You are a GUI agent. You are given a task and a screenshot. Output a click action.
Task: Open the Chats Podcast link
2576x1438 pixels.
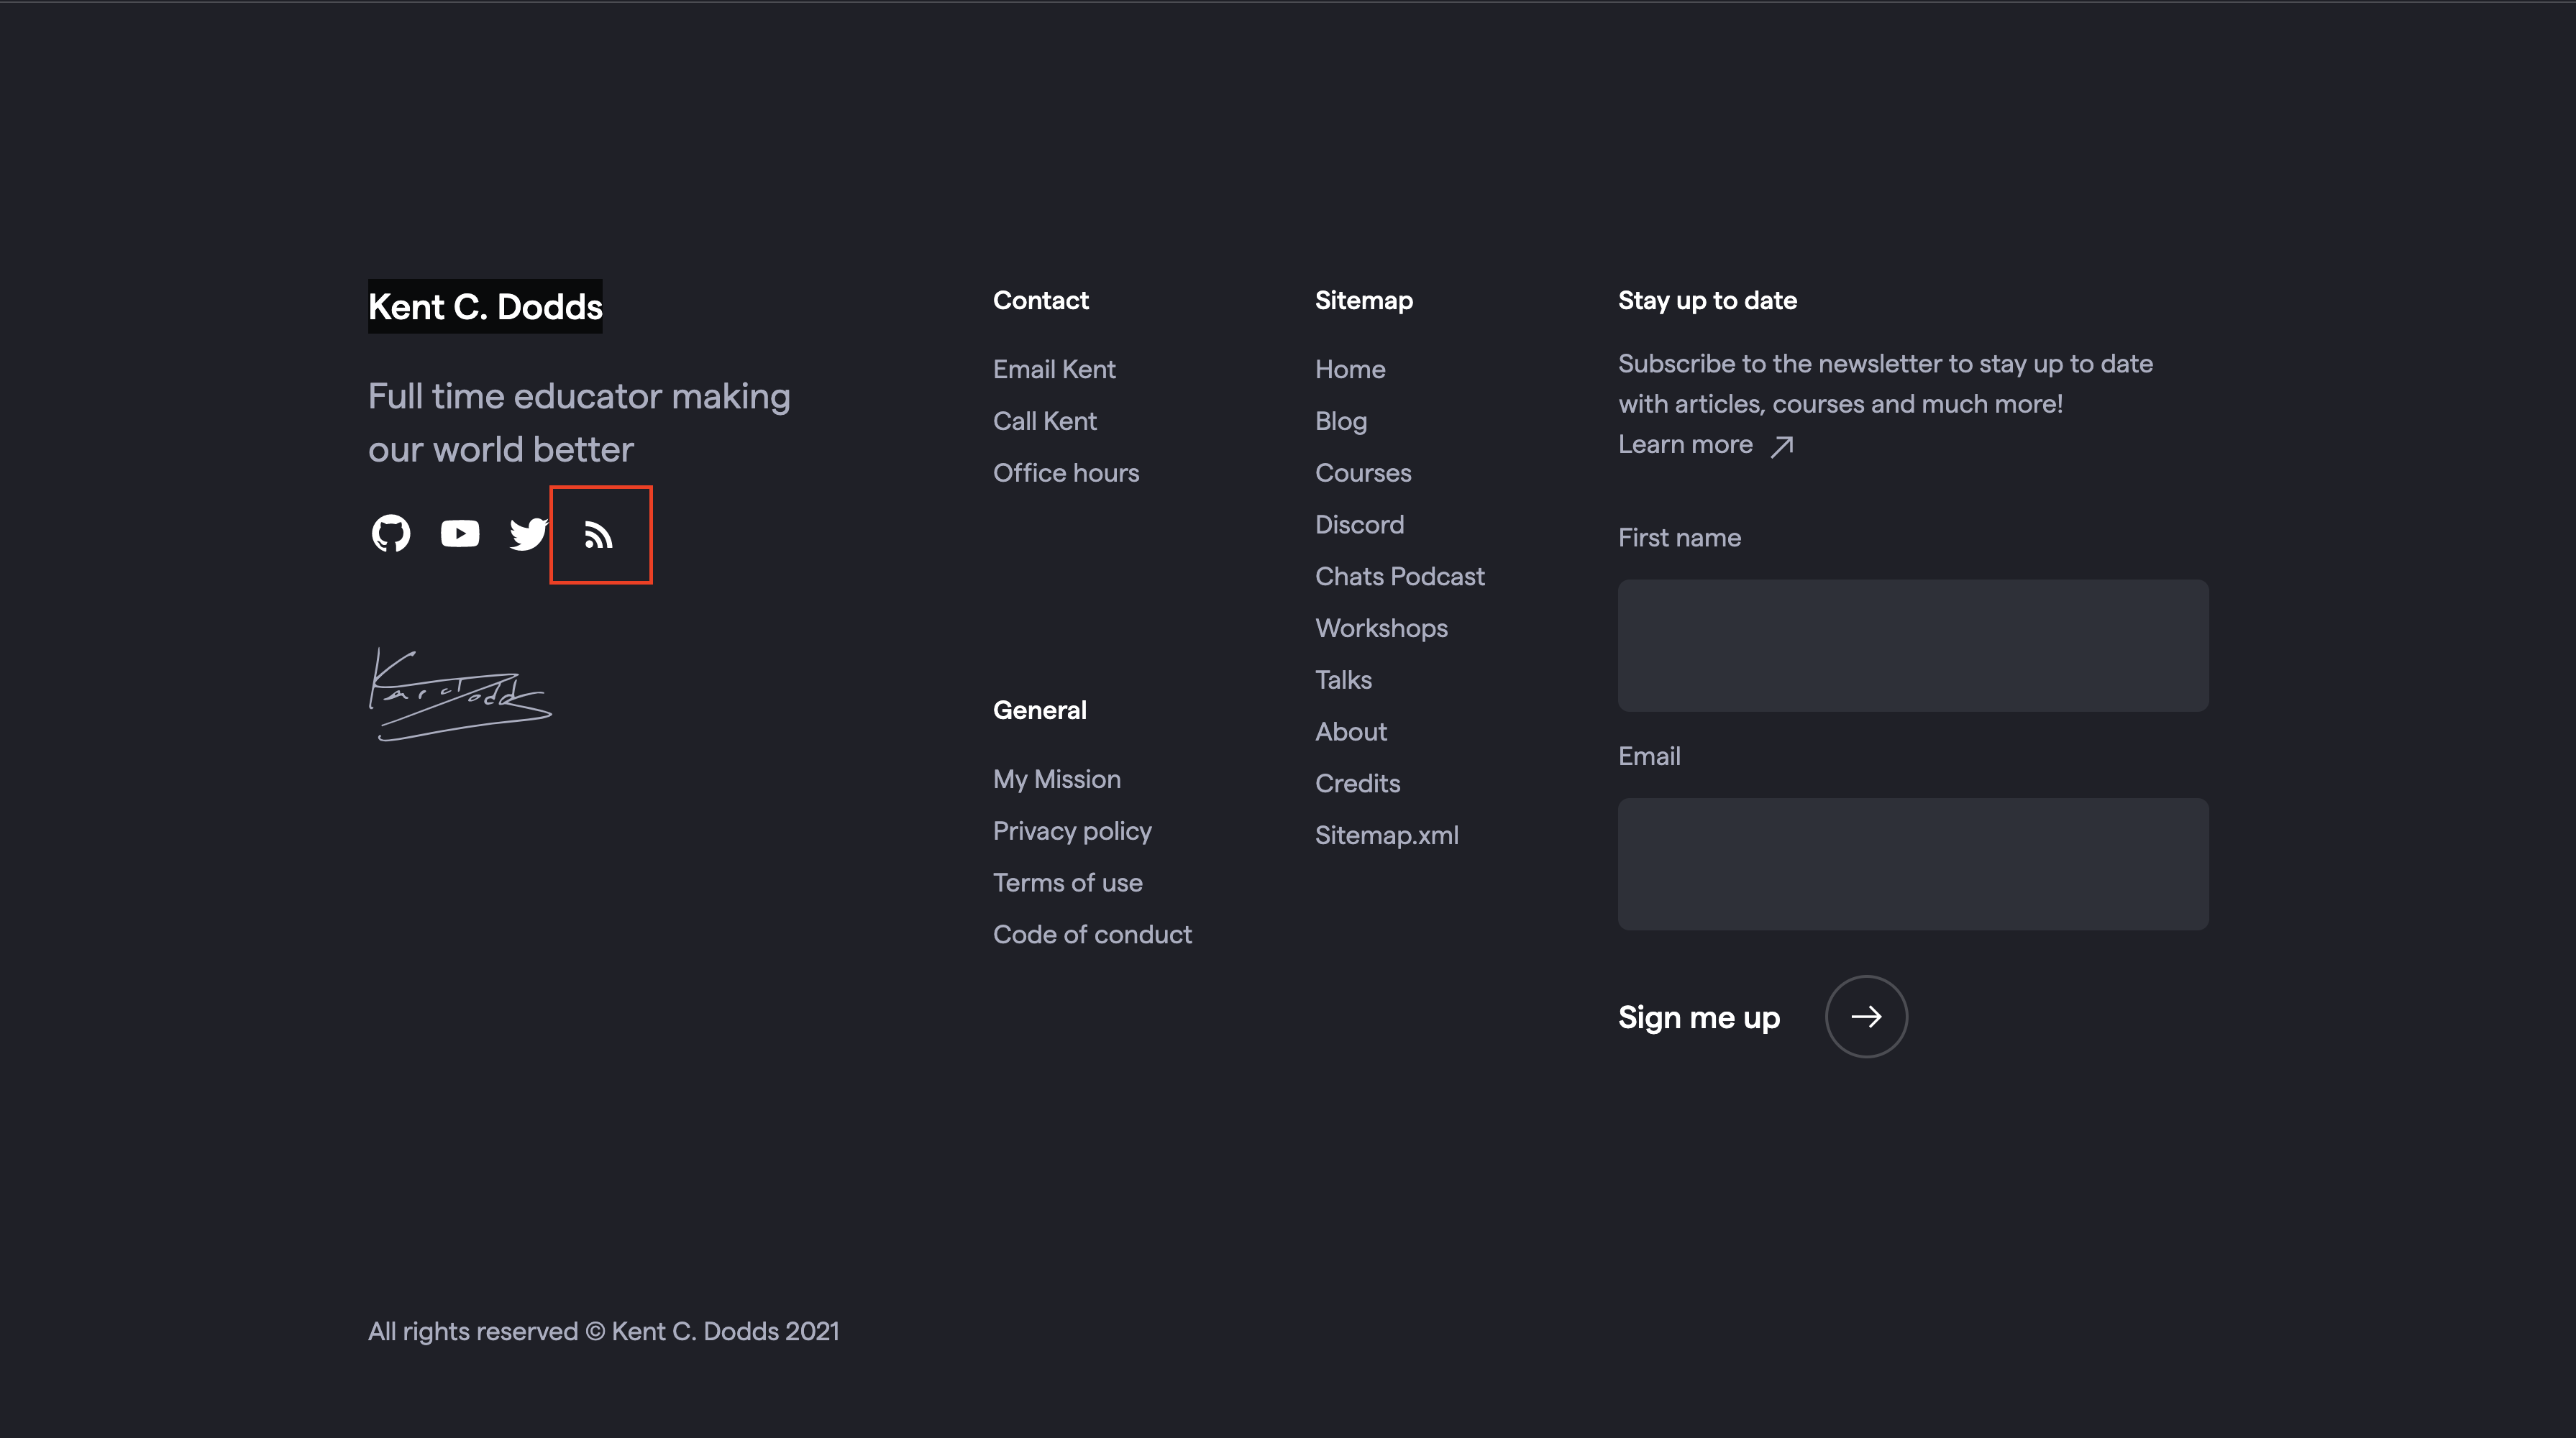(x=1399, y=576)
